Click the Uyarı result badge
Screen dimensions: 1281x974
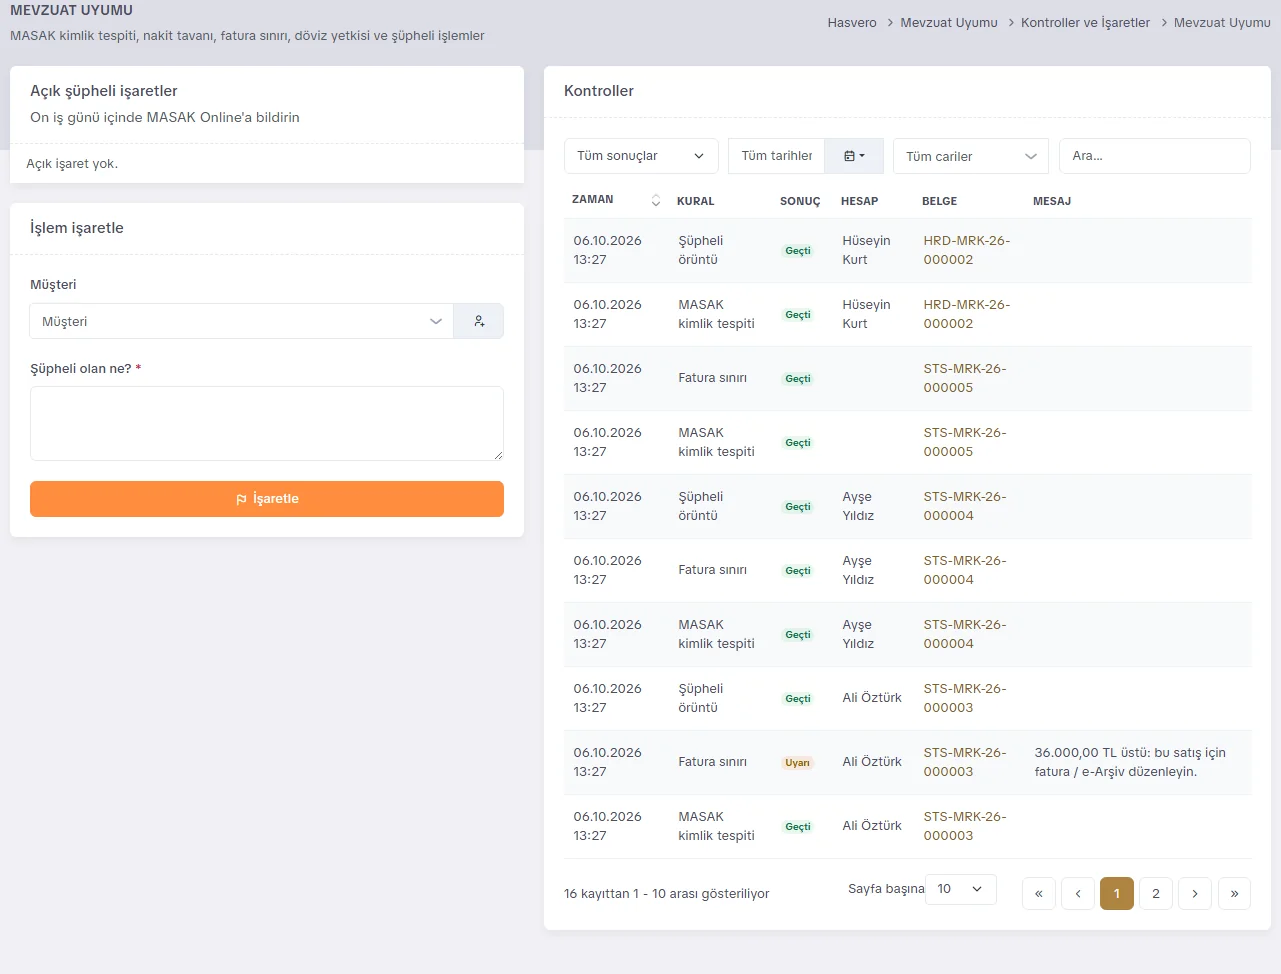click(x=797, y=763)
